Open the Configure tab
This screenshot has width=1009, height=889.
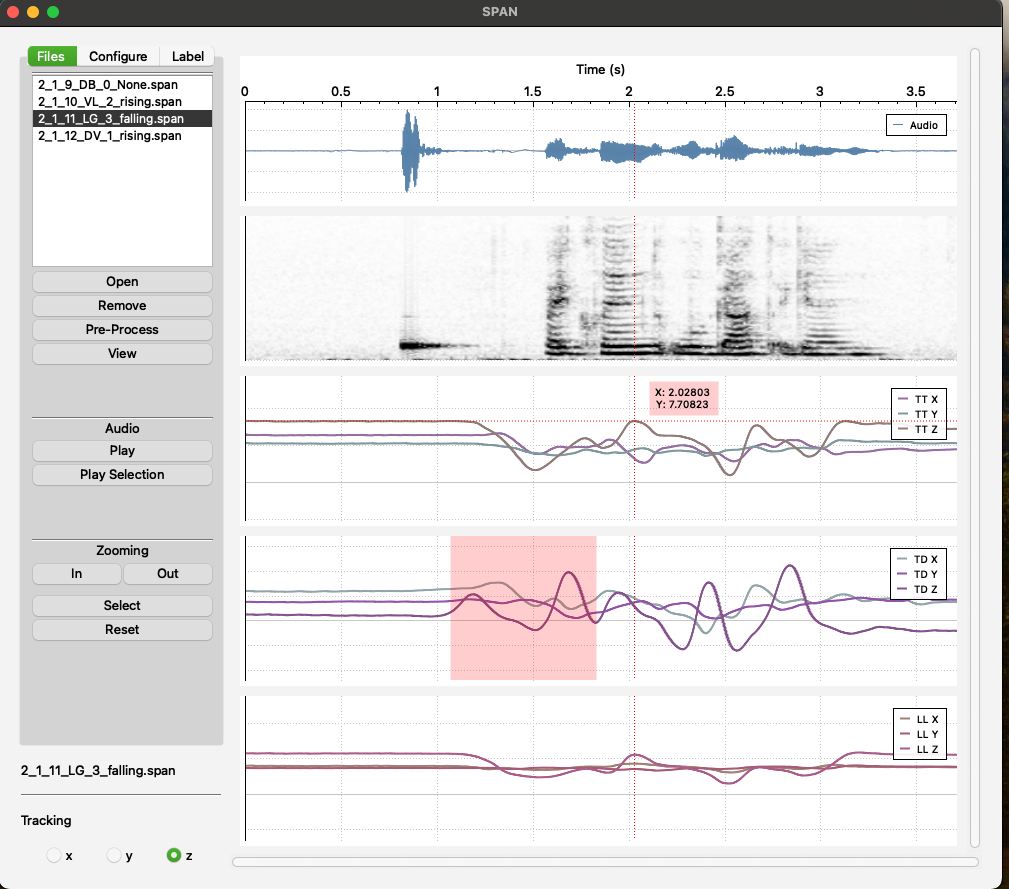(x=118, y=57)
